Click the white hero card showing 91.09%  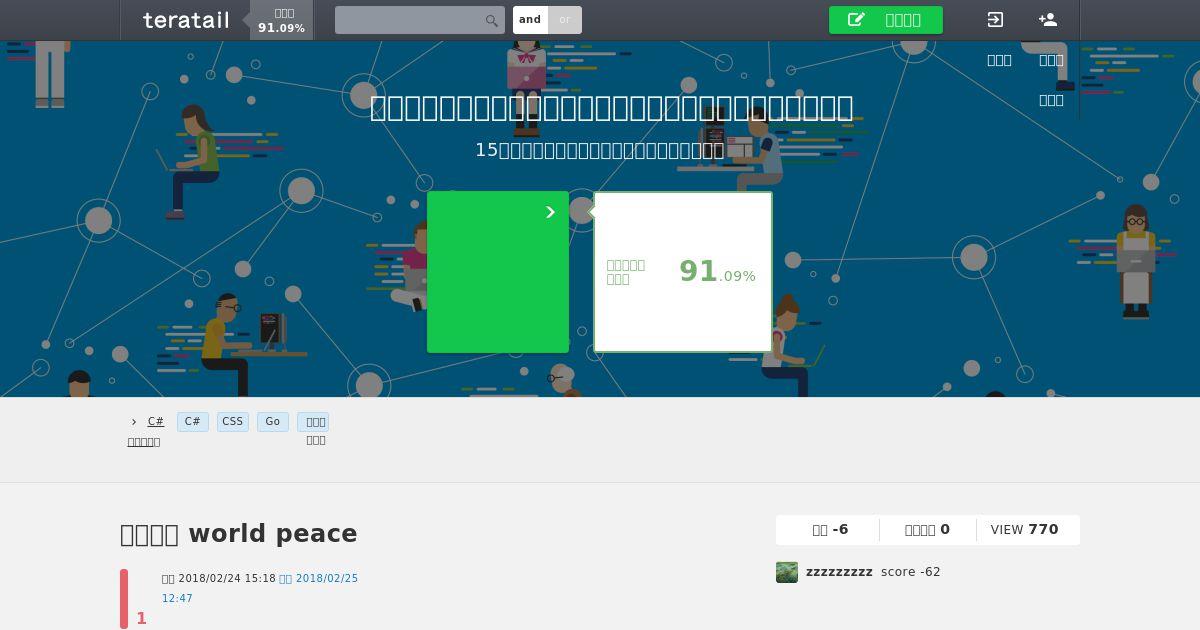tap(683, 272)
